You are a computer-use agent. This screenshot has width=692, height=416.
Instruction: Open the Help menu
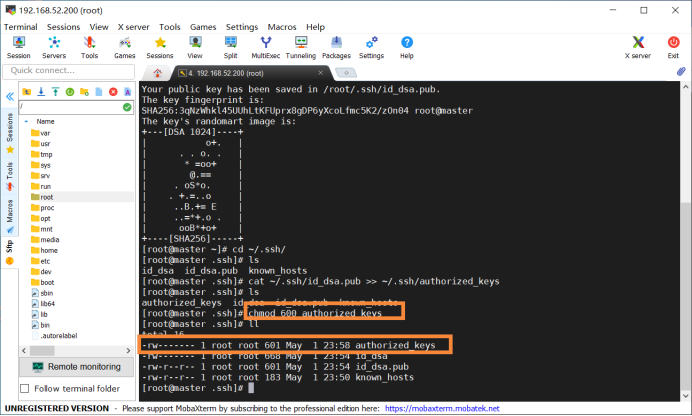315,27
